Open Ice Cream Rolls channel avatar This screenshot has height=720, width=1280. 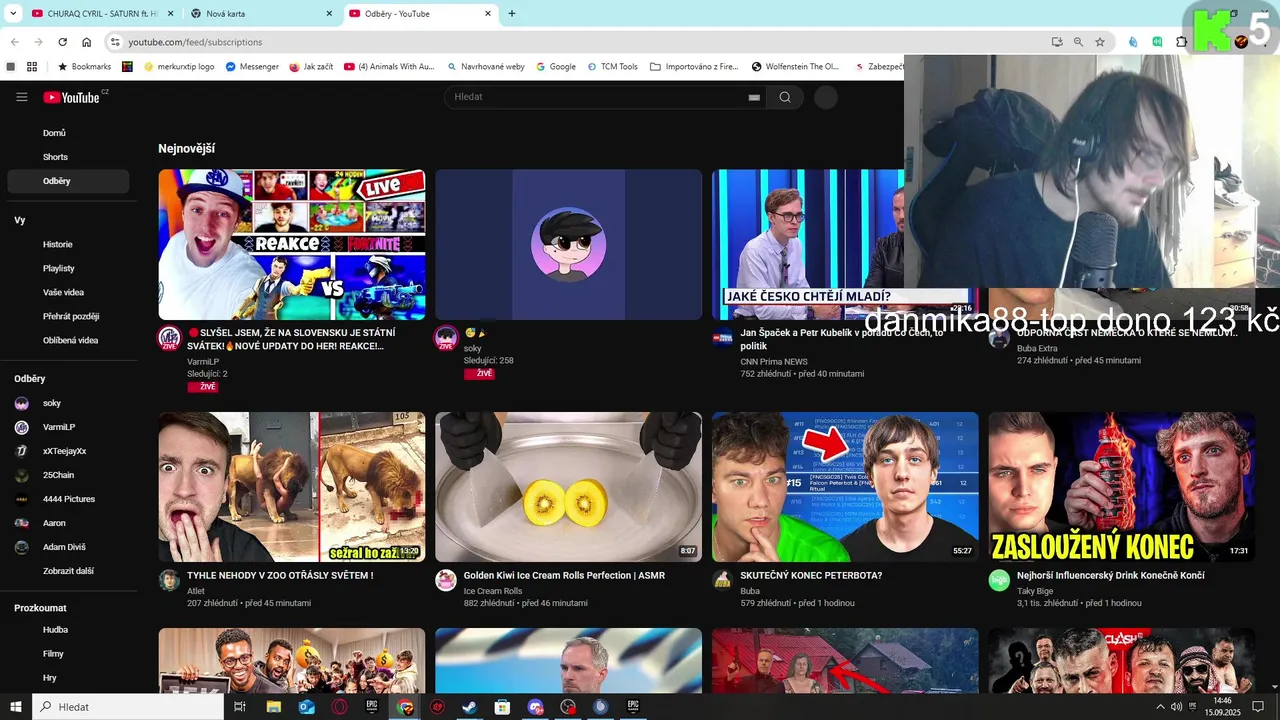446,581
